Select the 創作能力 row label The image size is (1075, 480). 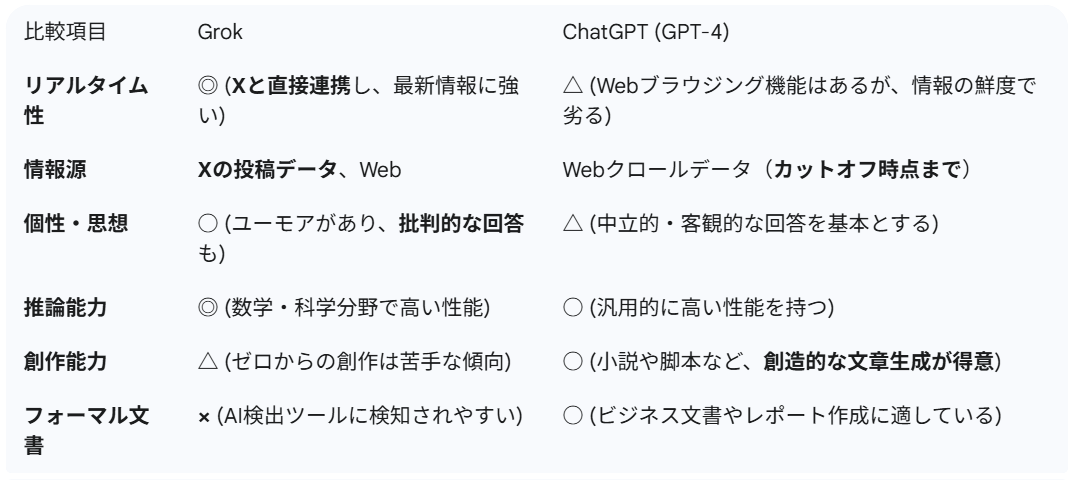coord(65,361)
